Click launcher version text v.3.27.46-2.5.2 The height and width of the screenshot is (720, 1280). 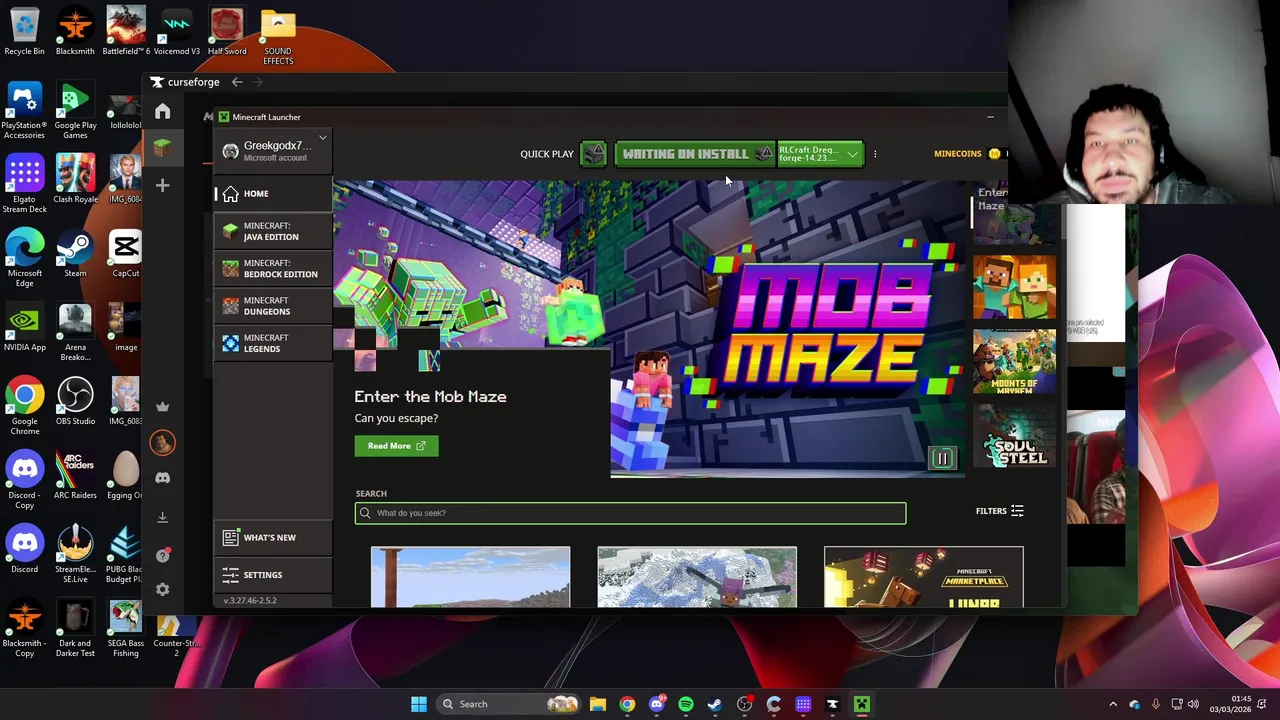(250, 601)
